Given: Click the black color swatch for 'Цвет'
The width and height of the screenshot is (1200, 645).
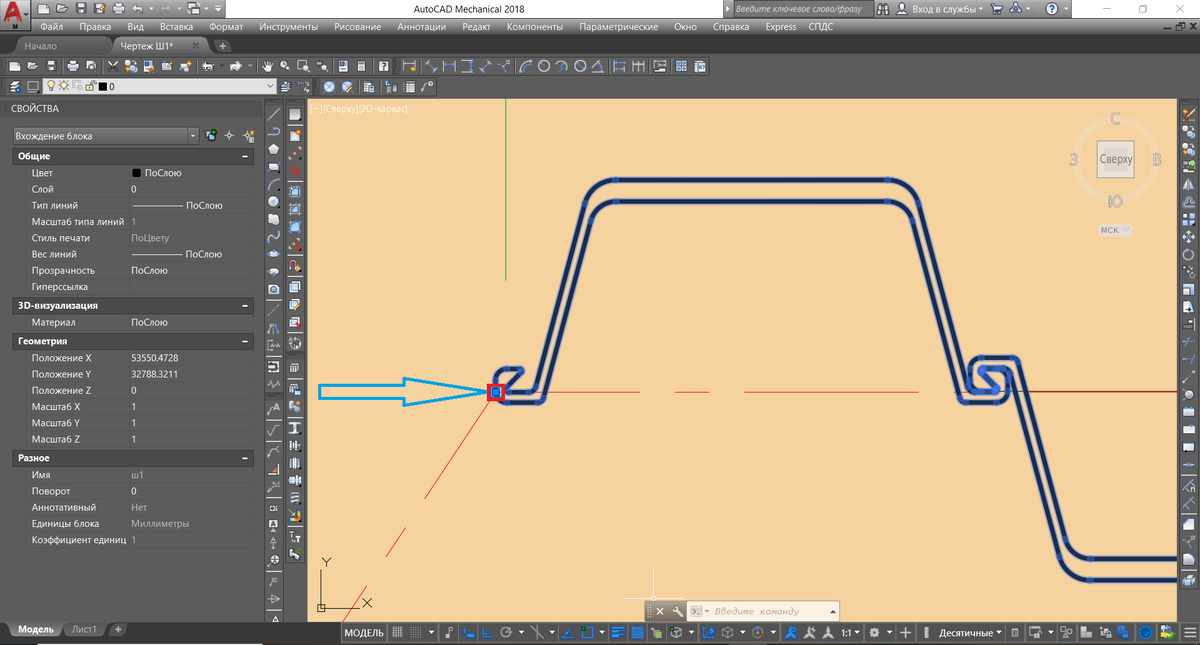Looking at the screenshot, I should pyautogui.click(x=136, y=173).
